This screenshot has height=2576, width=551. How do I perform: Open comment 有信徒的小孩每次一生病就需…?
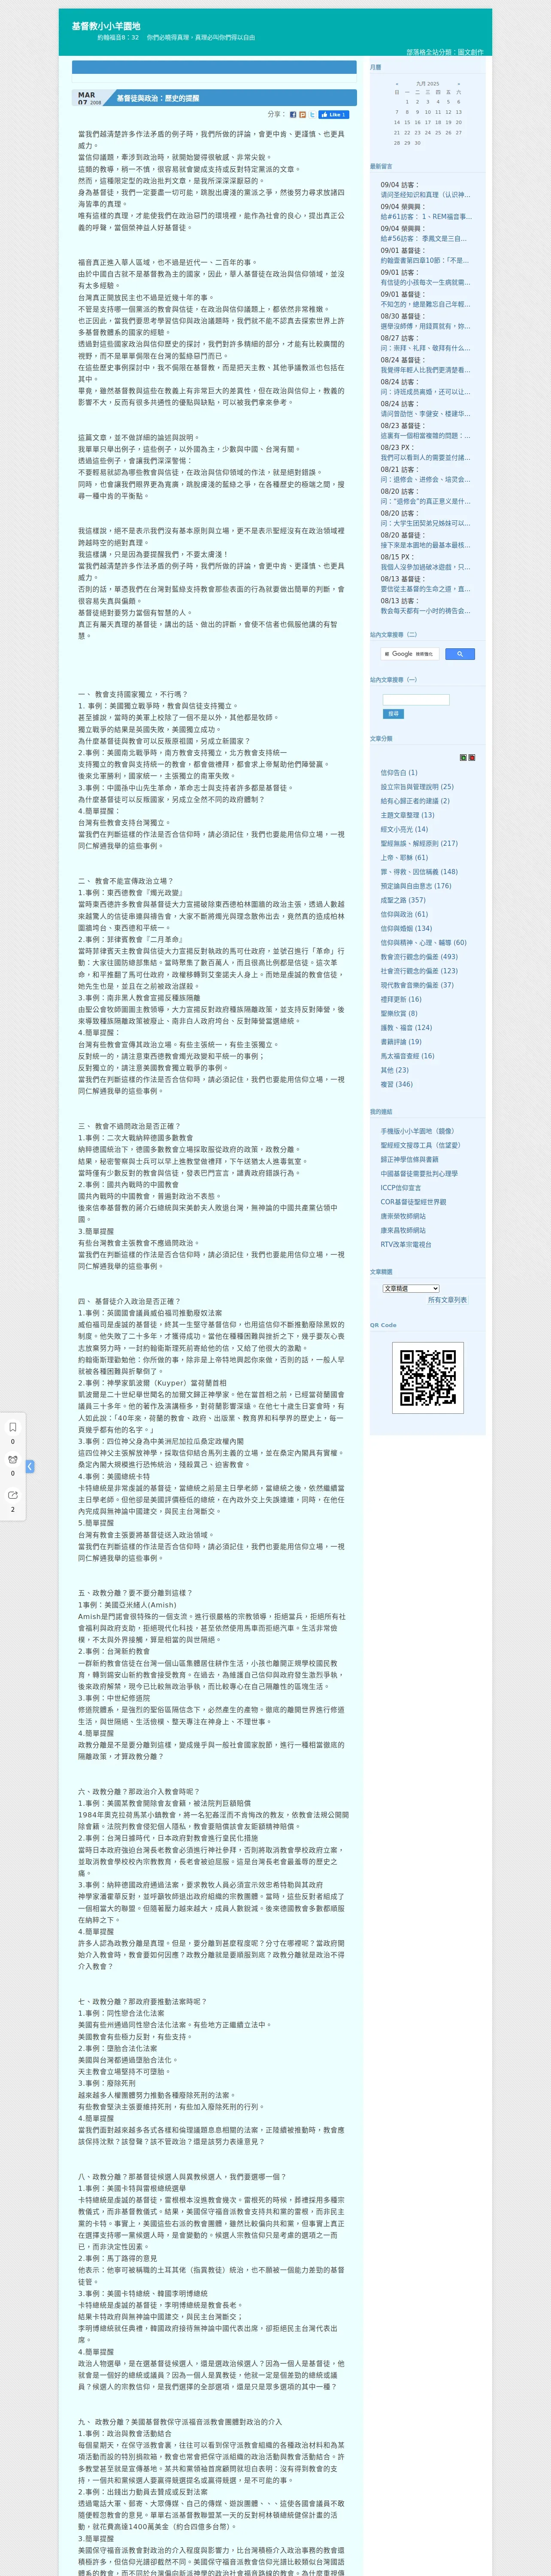[x=425, y=282]
